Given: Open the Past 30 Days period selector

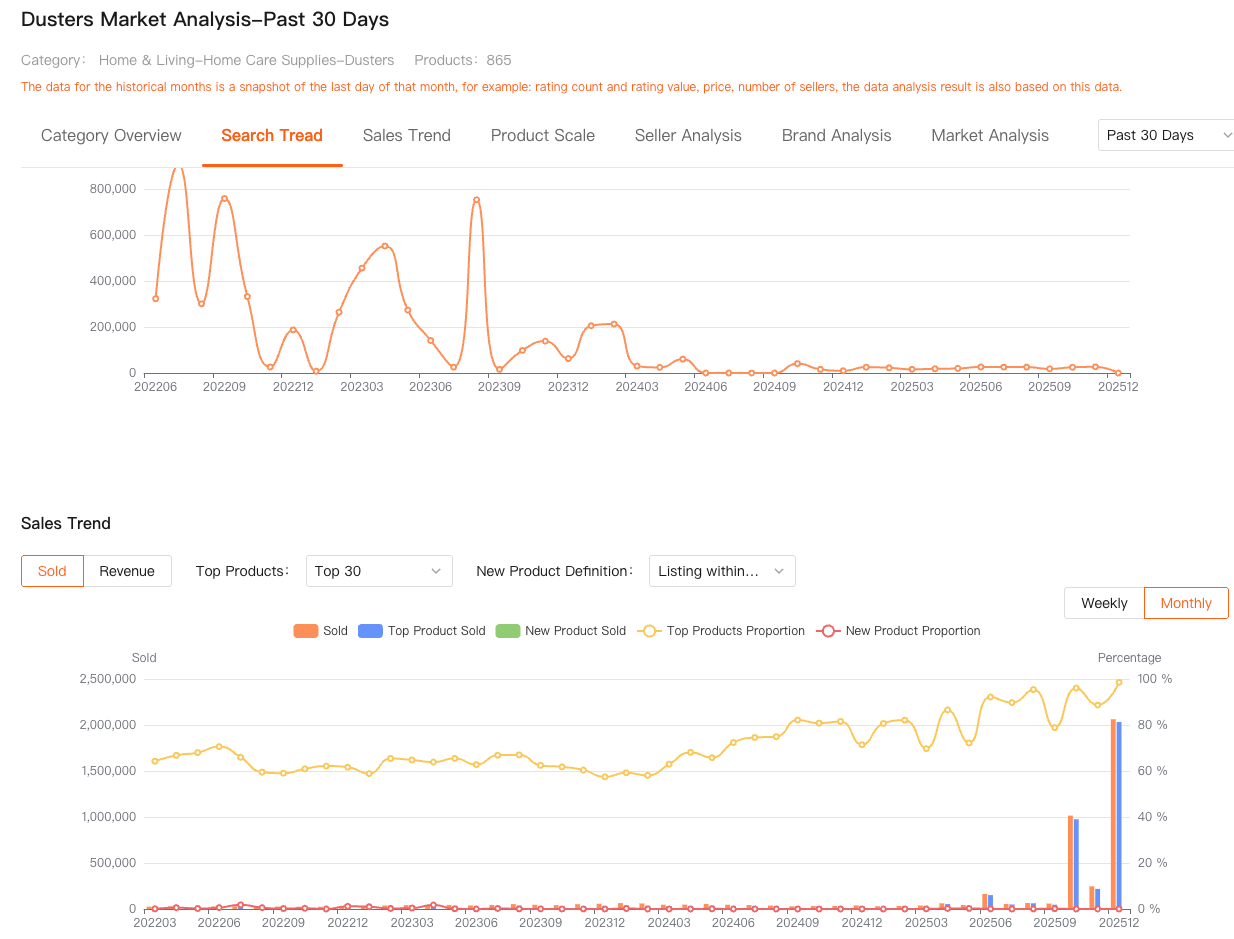Looking at the screenshot, I should point(1160,135).
